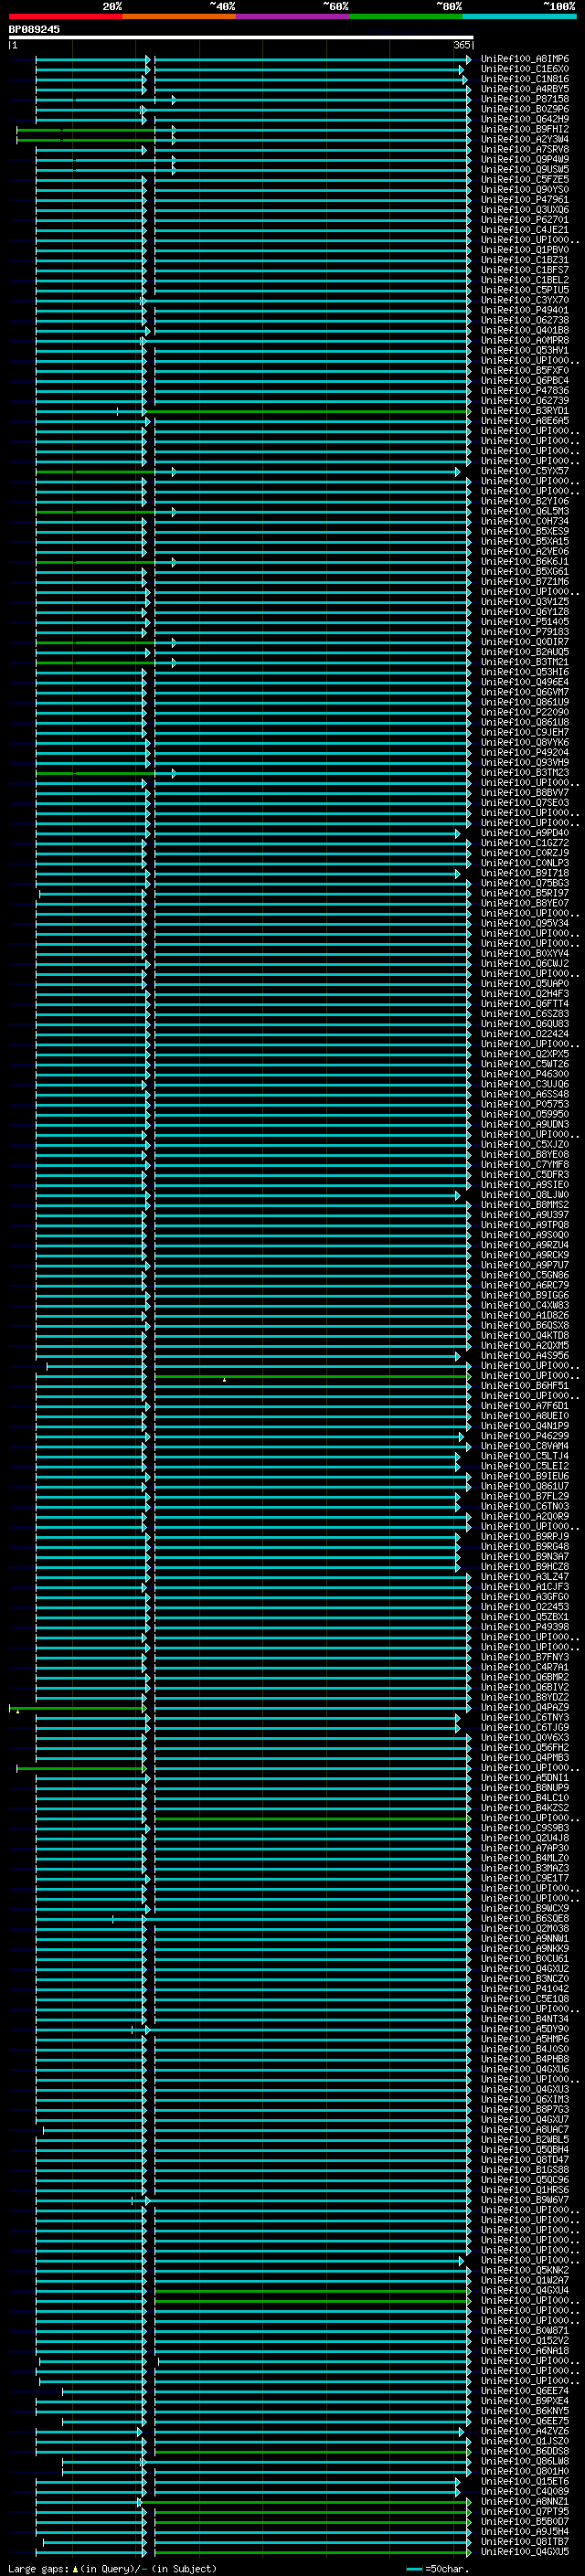Select hit UniRef100_B8MMS2

(524, 1204)
